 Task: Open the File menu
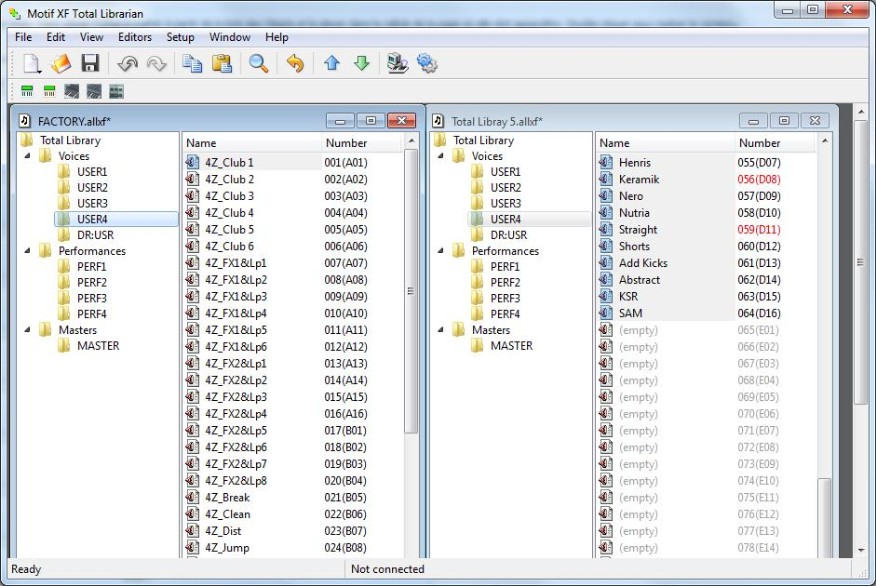pyautogui.click(x=23, y=37)
